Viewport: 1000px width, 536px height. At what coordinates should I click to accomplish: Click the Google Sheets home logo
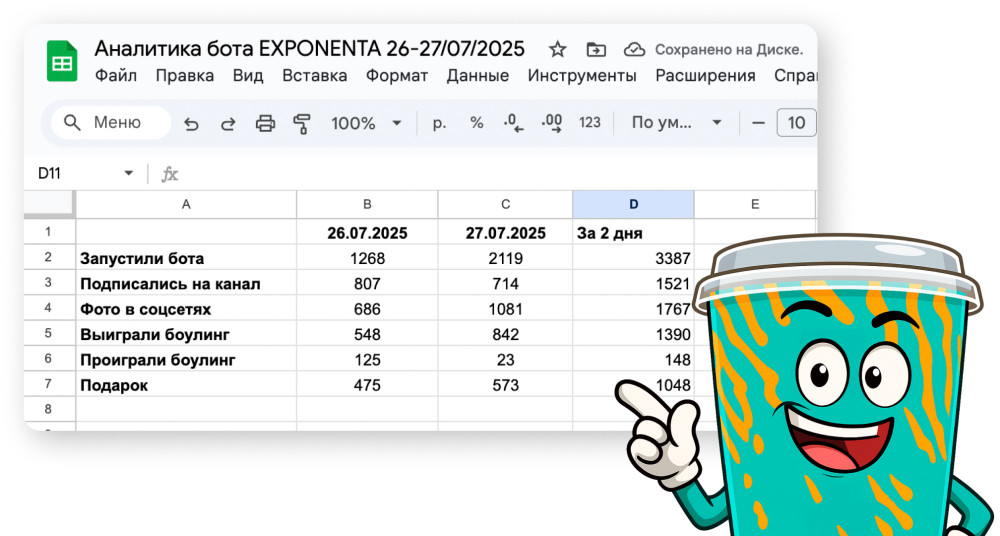tap(62, 62)
